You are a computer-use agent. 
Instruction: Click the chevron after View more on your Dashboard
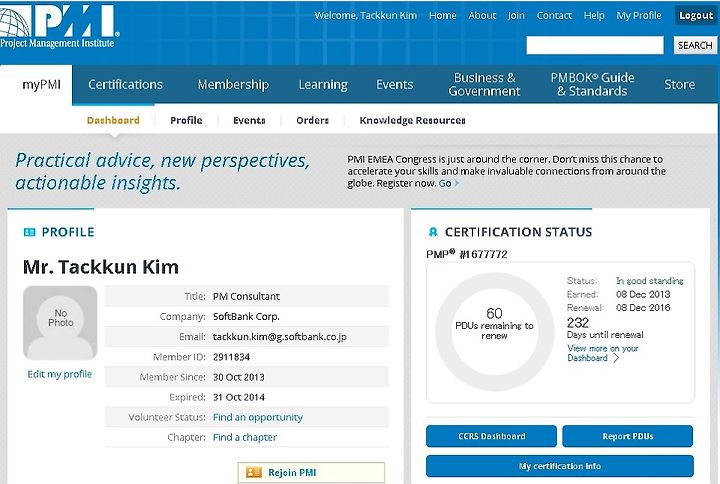(616, 358)
